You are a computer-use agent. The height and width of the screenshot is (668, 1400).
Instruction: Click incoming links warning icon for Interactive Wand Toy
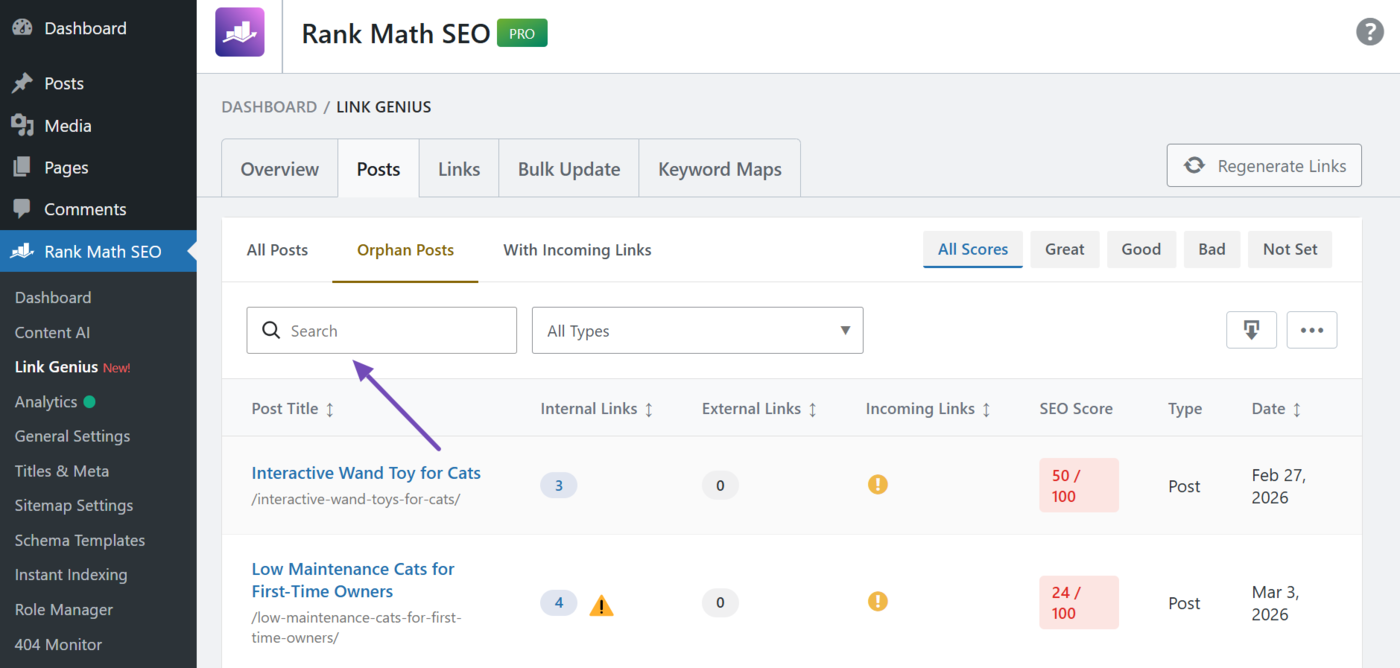point(877,485)
